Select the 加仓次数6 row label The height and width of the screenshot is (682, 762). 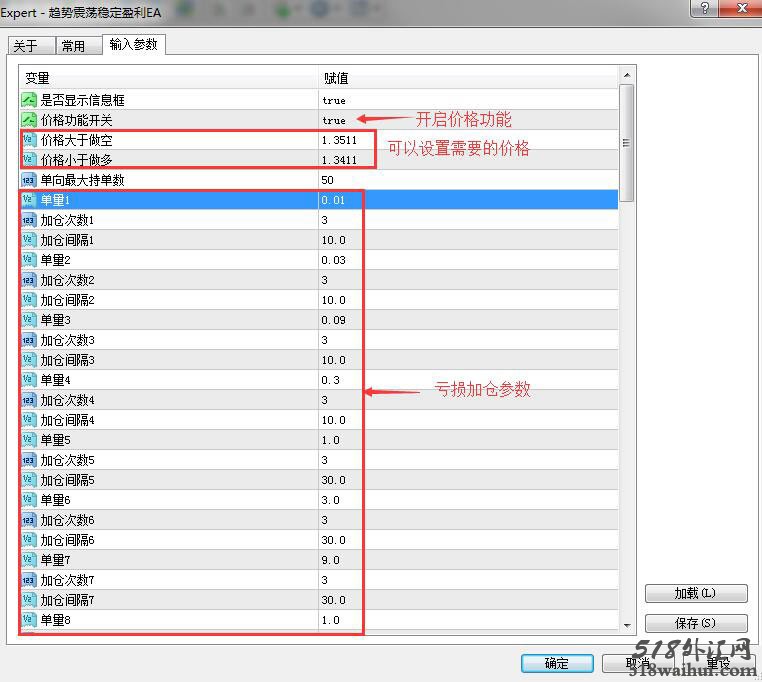click(x=67, y=520)
